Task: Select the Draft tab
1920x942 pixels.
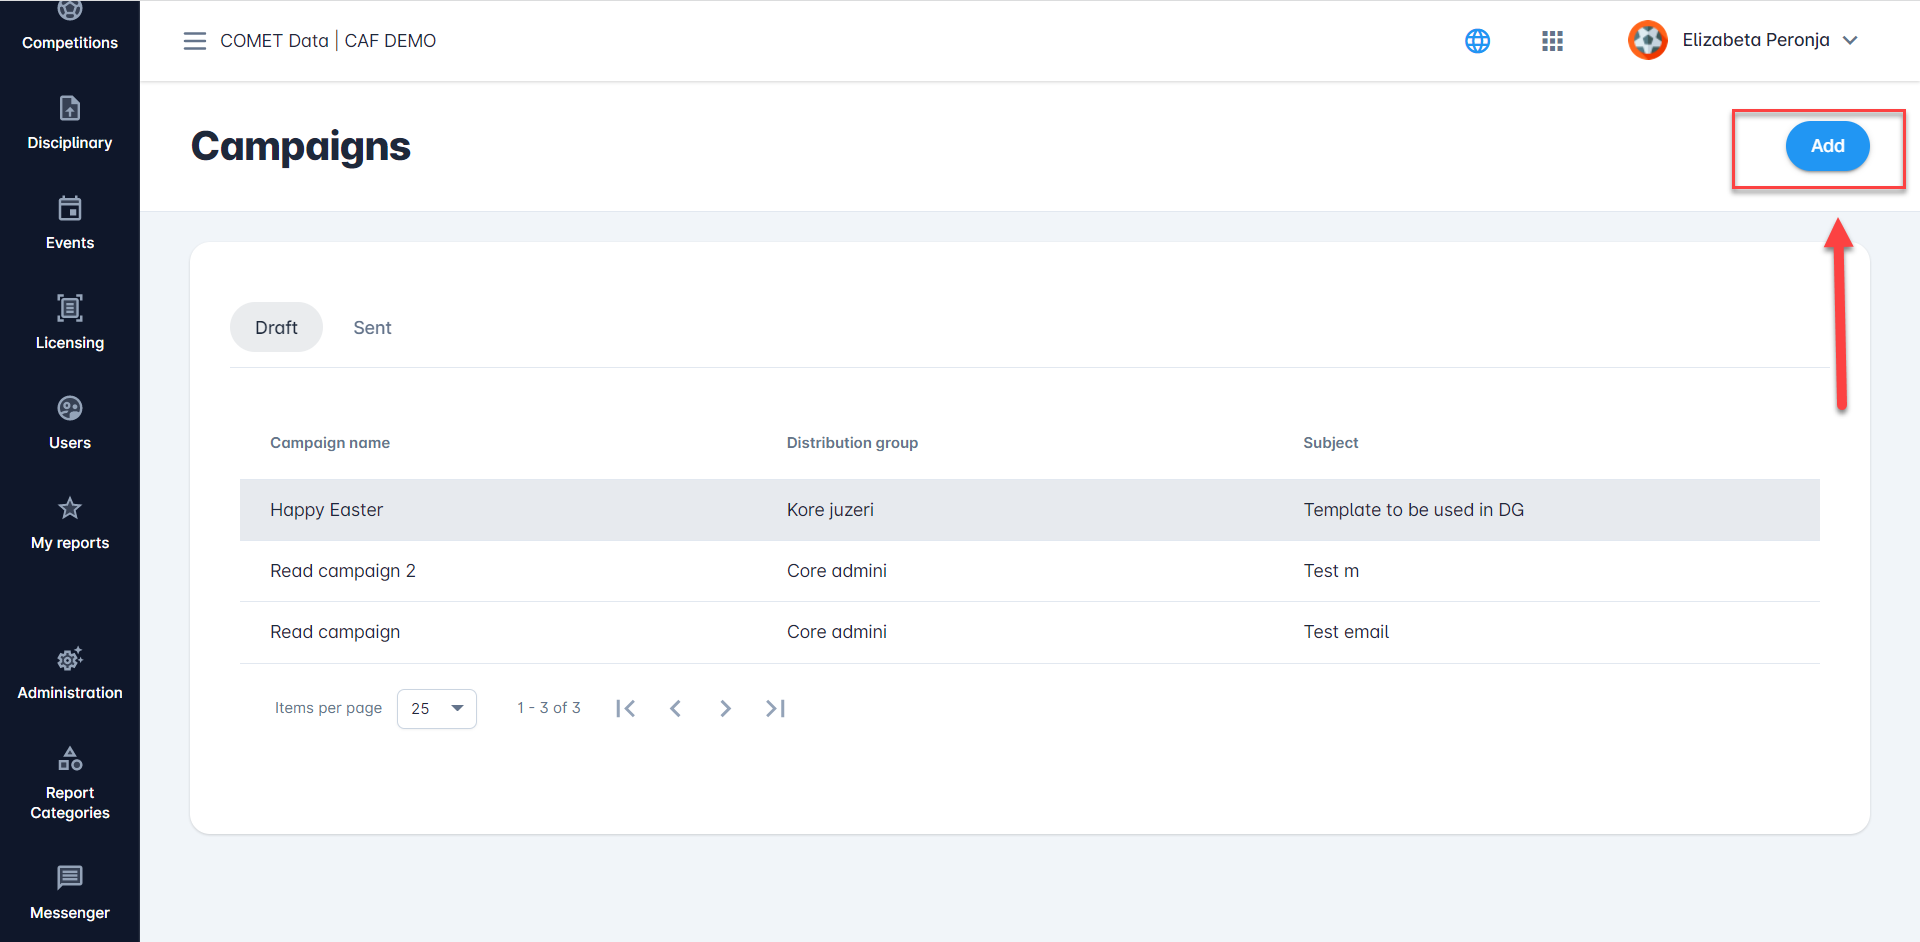Action: coord(276,328)
